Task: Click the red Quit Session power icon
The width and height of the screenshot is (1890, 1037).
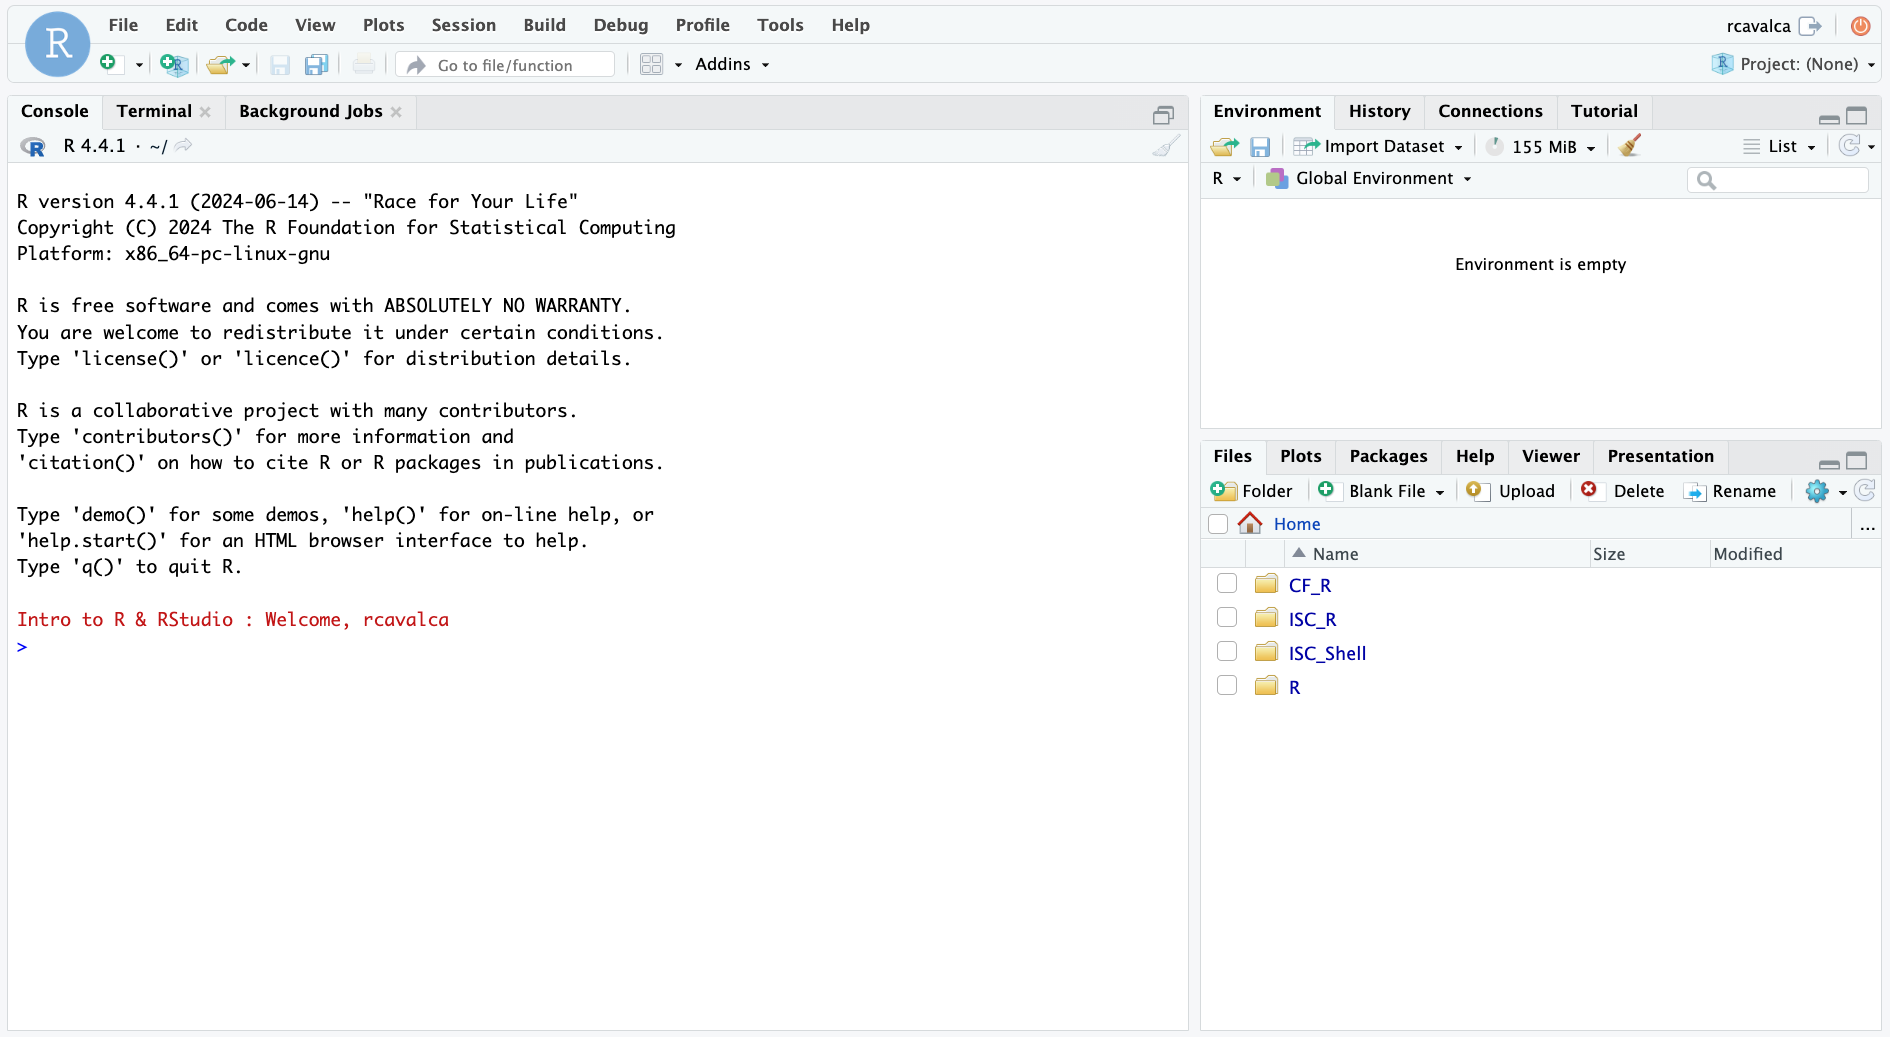Action: 1861,26
